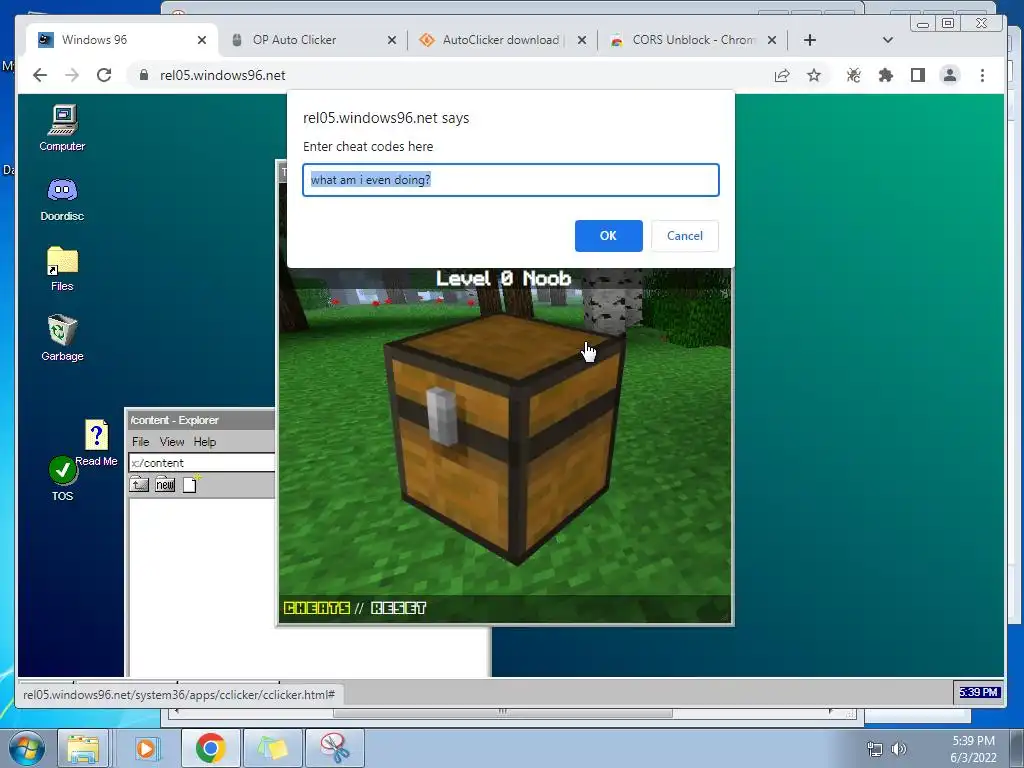Open the Chrome profile avatar
The image size is (1024, 768).
[950, 75]
